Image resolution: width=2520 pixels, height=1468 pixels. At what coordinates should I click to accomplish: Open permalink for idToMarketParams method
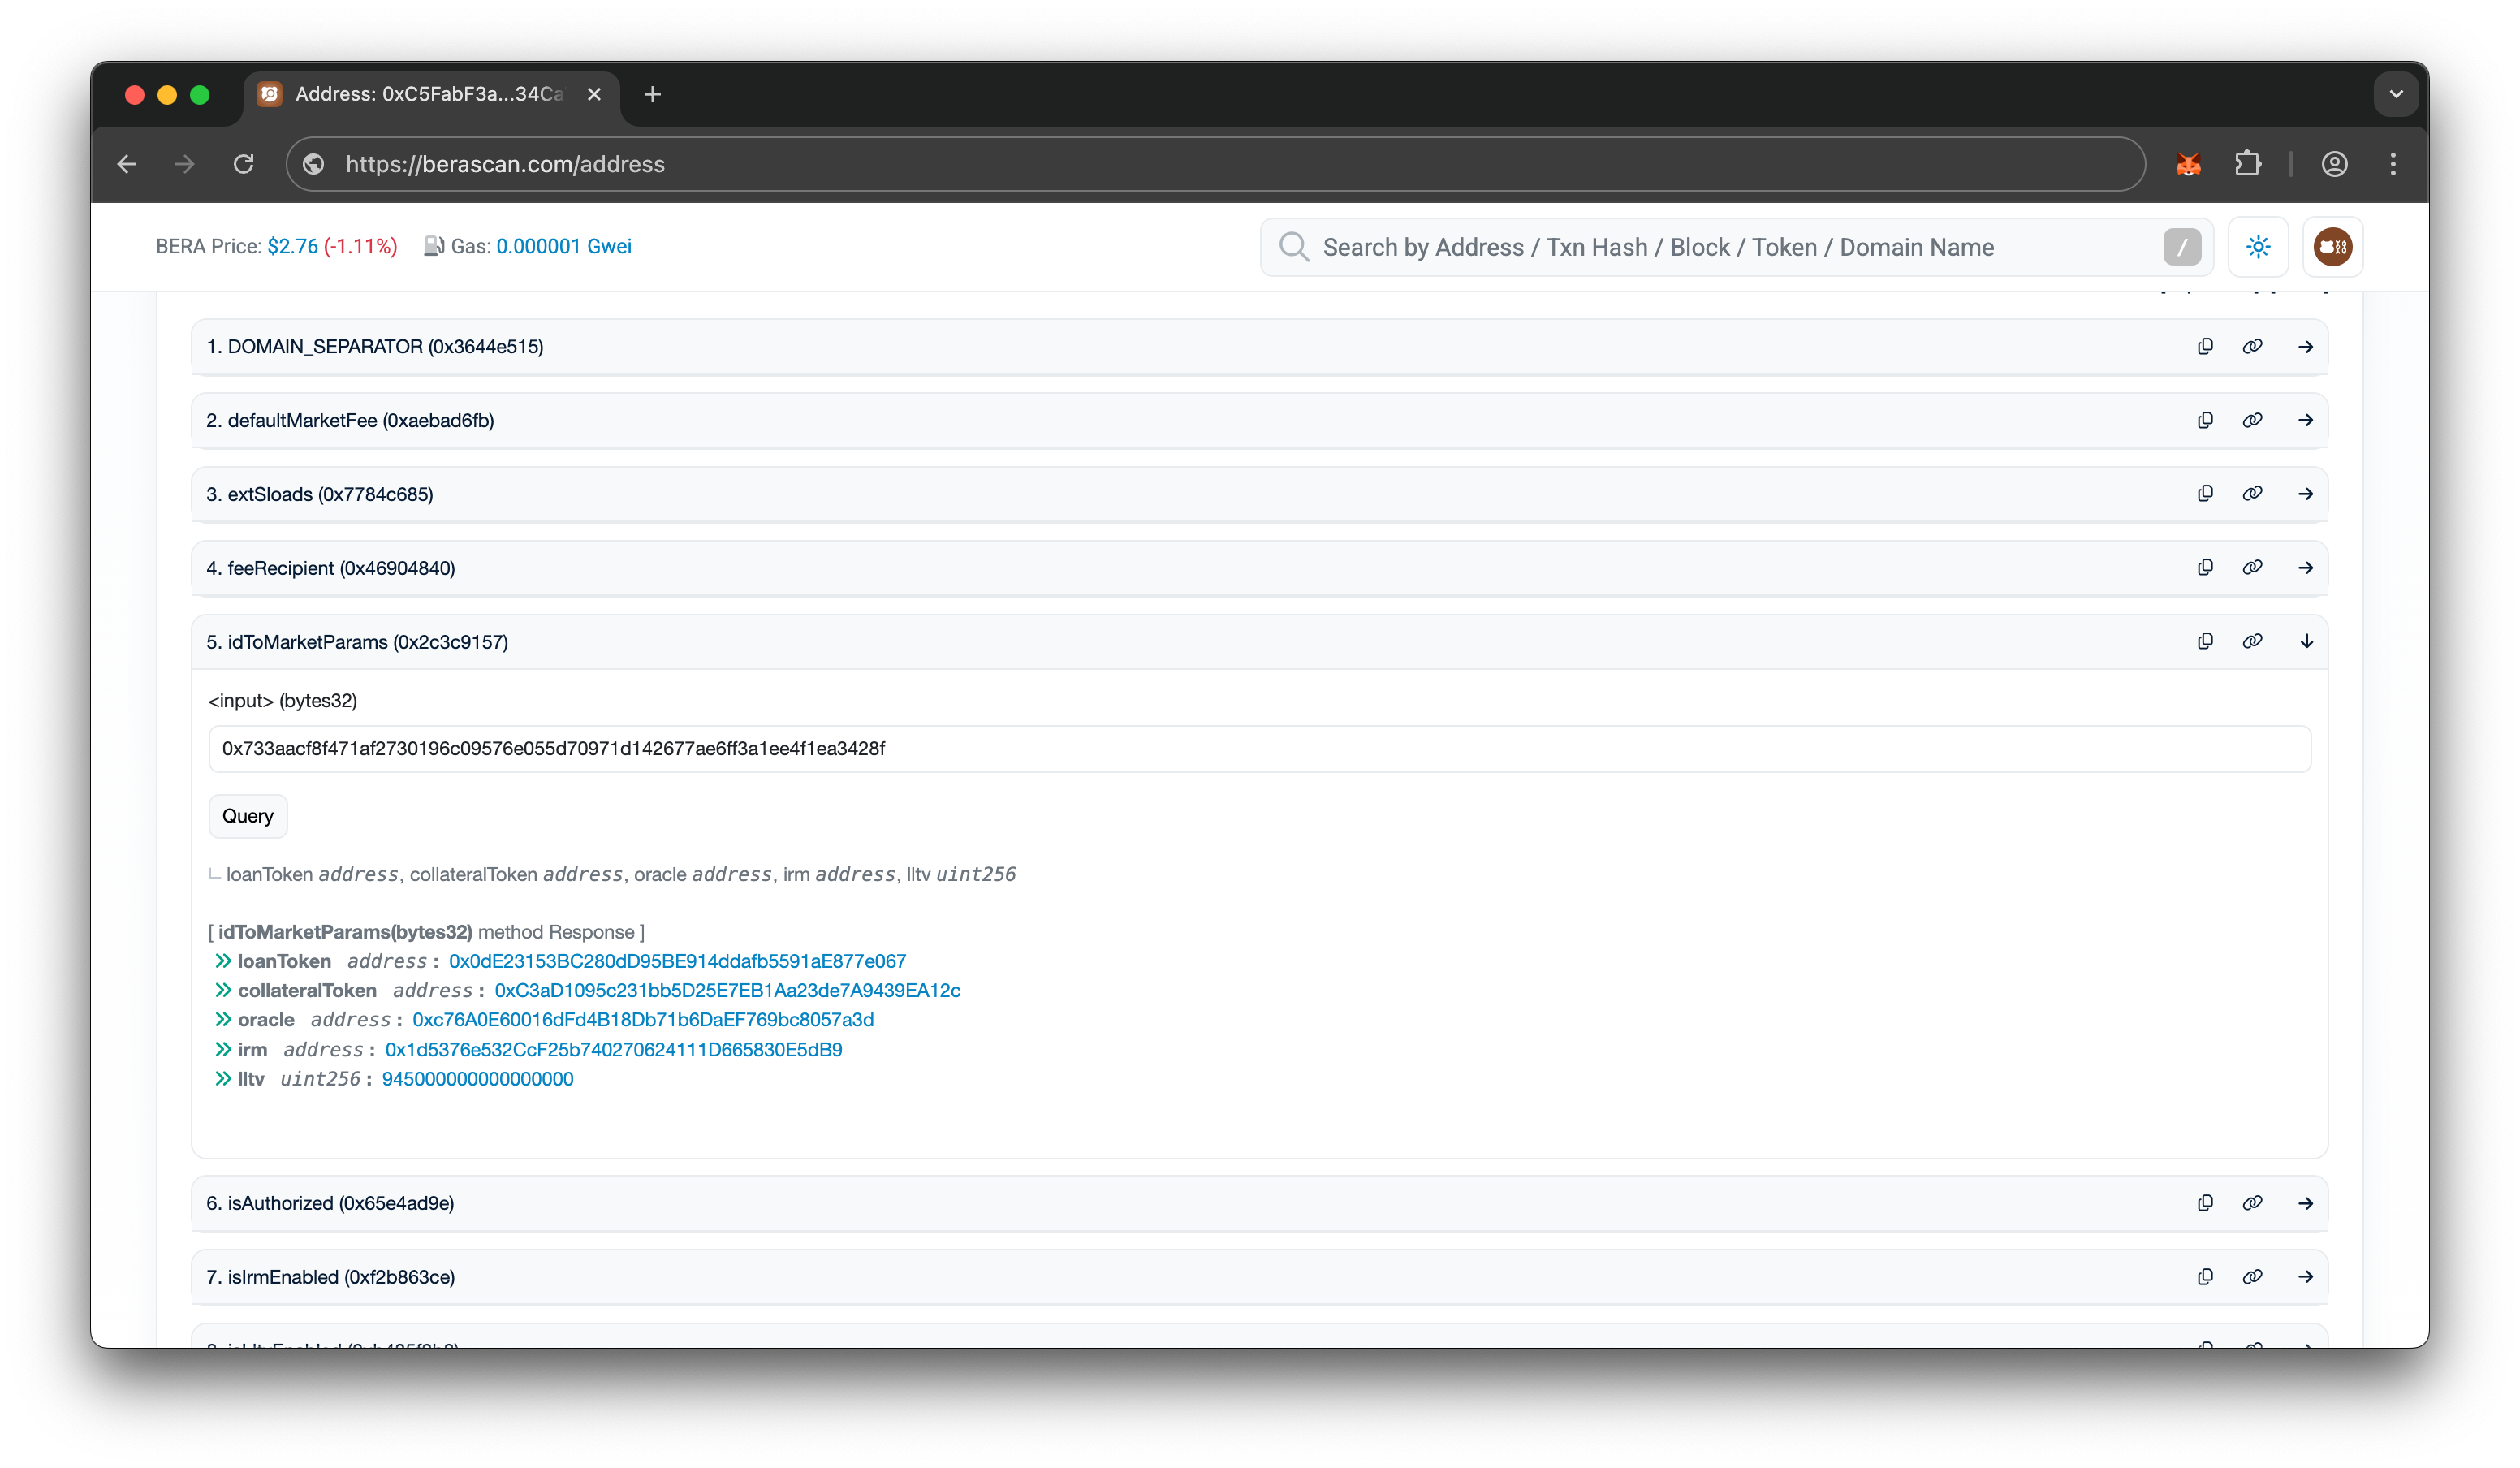2253,641
